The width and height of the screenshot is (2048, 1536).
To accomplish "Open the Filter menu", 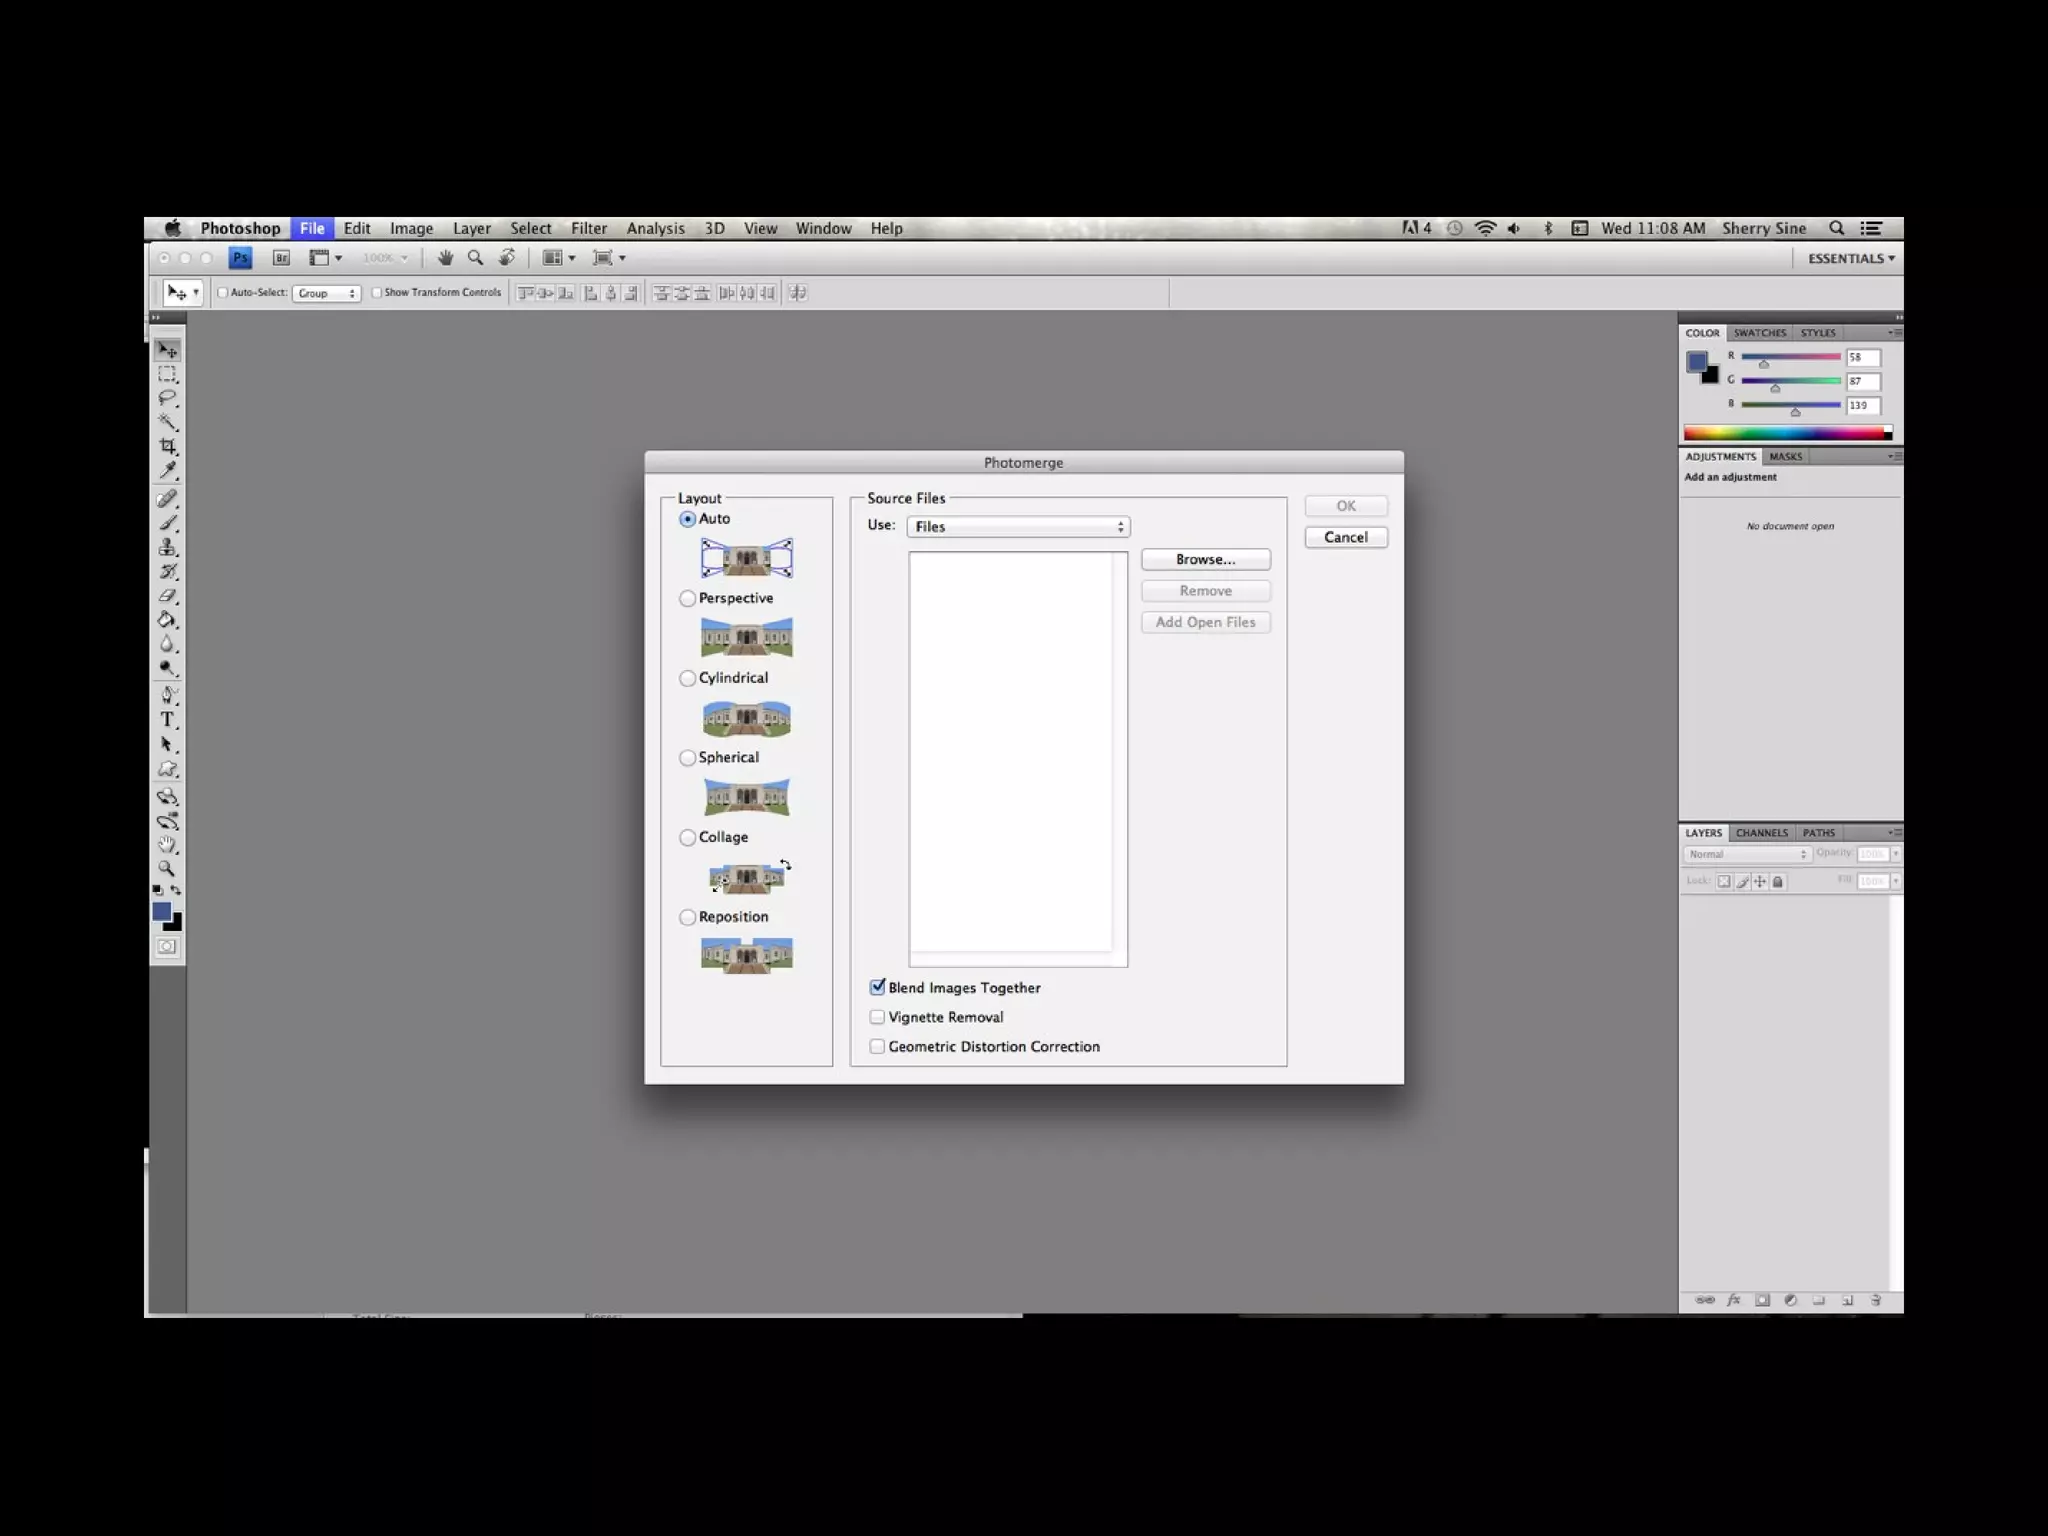I will tap(588, 228).
